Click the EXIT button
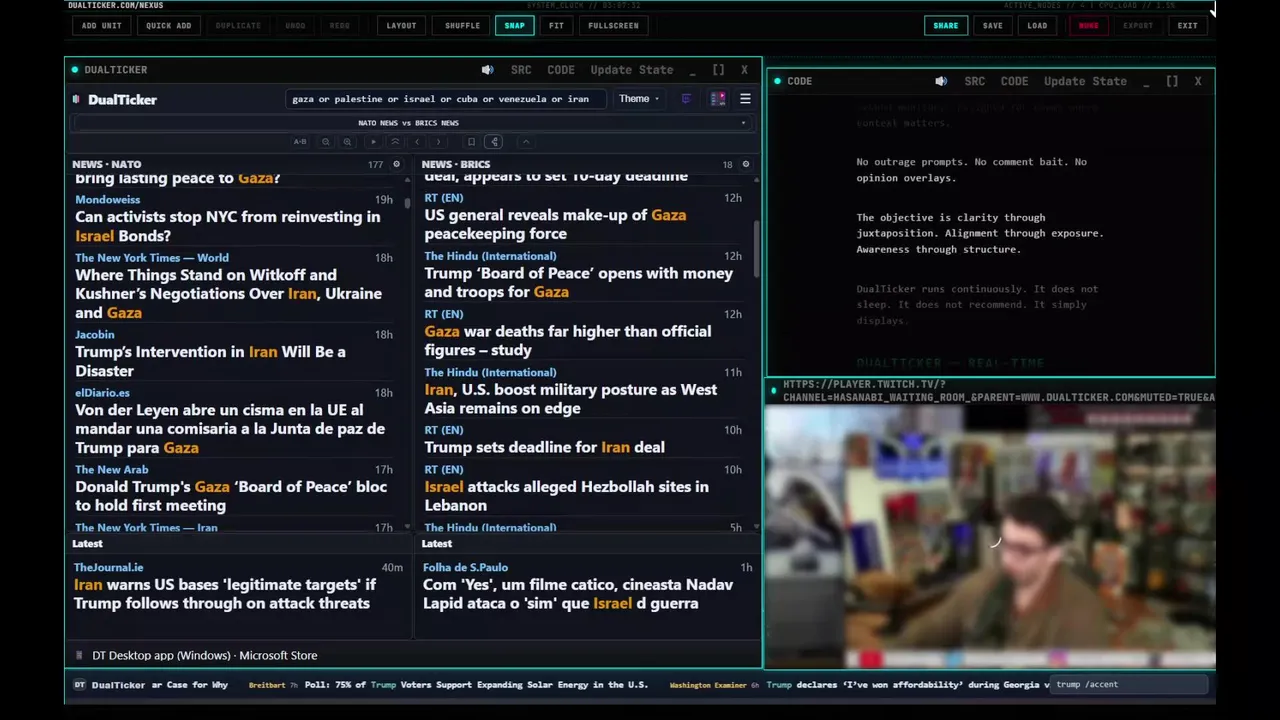This screenshot has height=720, width=1280. (1187, 25)
